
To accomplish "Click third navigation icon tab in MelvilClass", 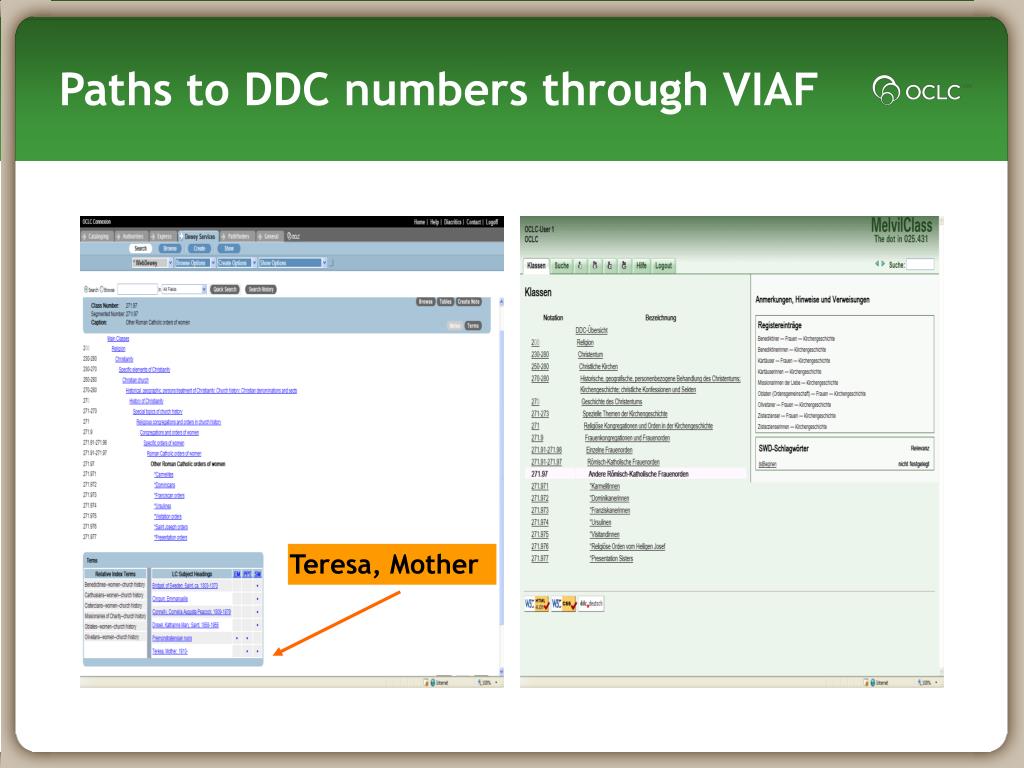I will pyautogui.click(x=609, y=266).
